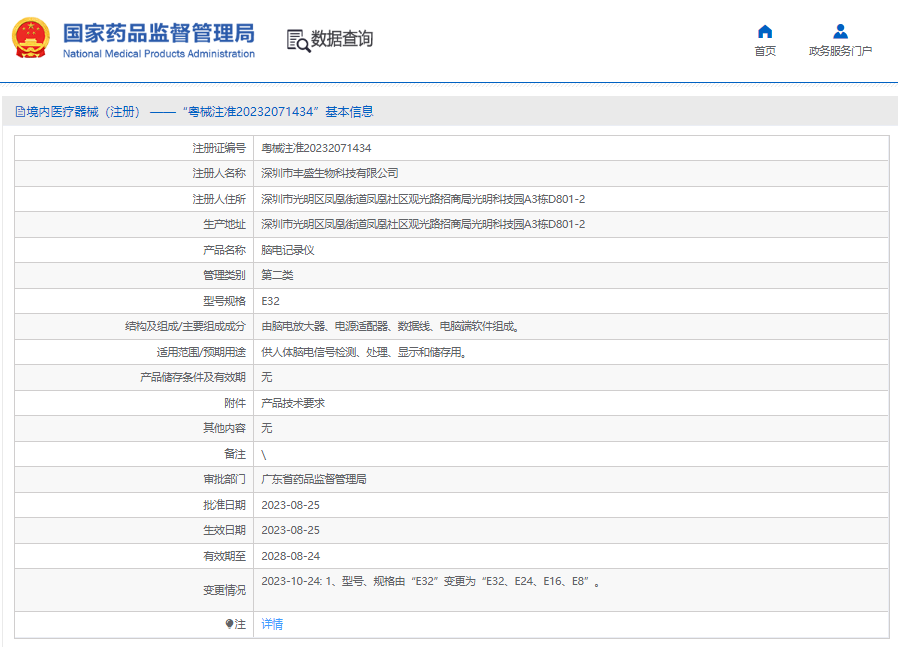This screenshot has height=647, width=898.
Task: Click the 生效日期 value 2023-08-25
Action: coord(290,530)
